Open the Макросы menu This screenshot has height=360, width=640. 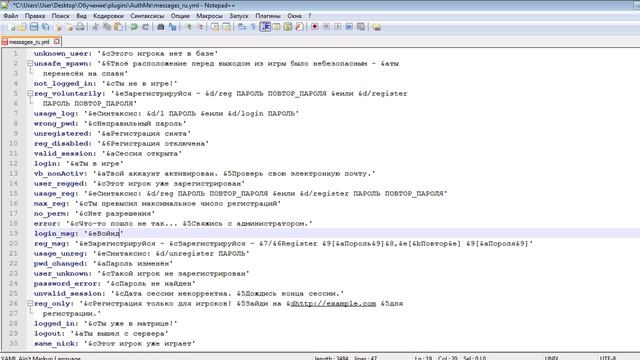pyautogui.click(x=209, y=16)
